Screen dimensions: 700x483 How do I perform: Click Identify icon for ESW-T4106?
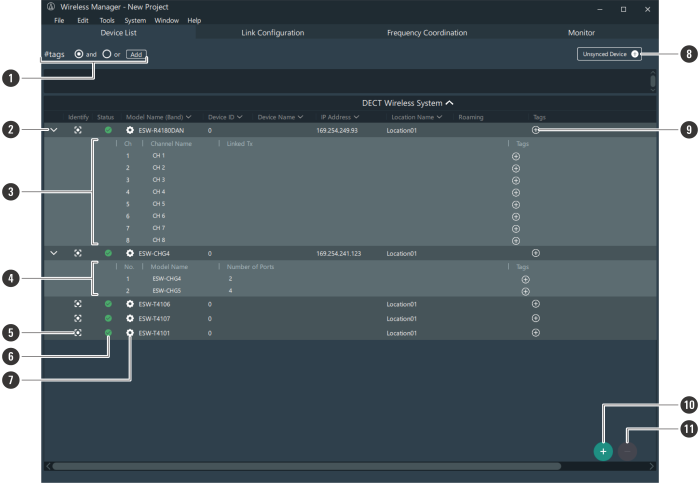(x=78, y=304)
